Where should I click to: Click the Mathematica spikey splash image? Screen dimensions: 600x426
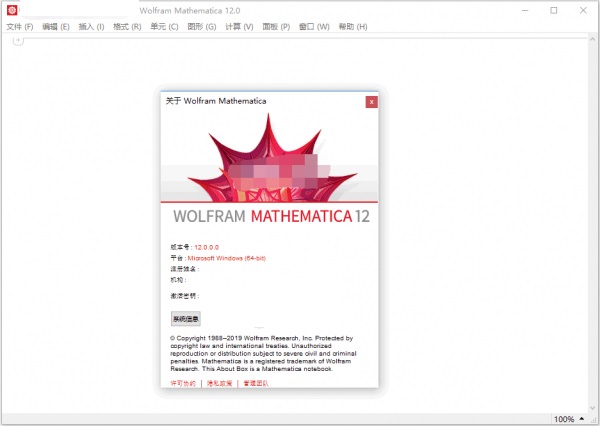tap(269, 157)
